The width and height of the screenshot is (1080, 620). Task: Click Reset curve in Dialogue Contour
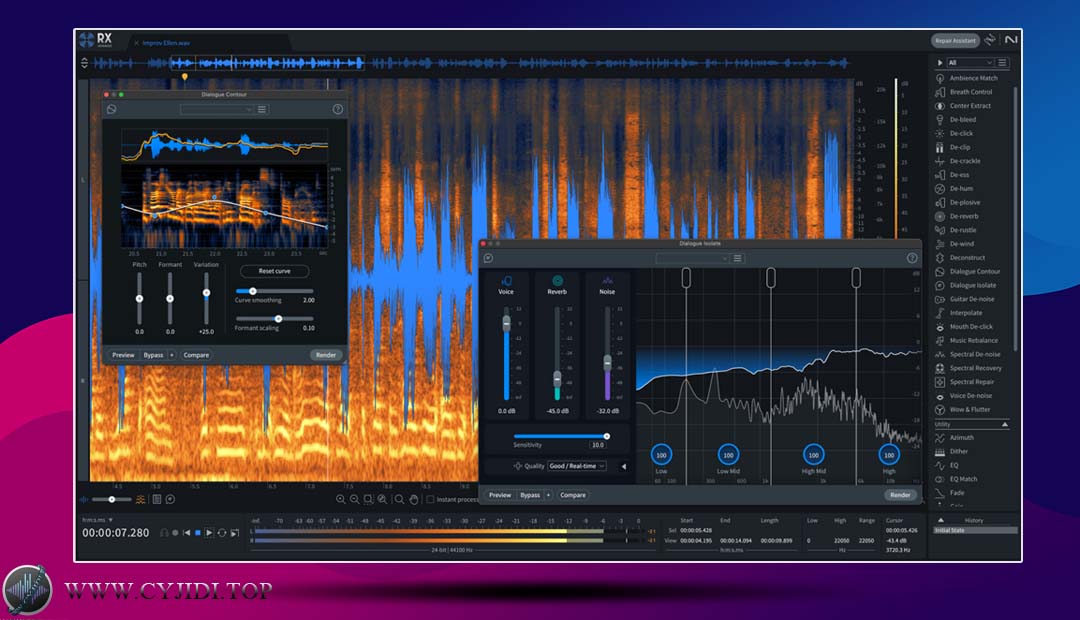[x=275, y=271]
